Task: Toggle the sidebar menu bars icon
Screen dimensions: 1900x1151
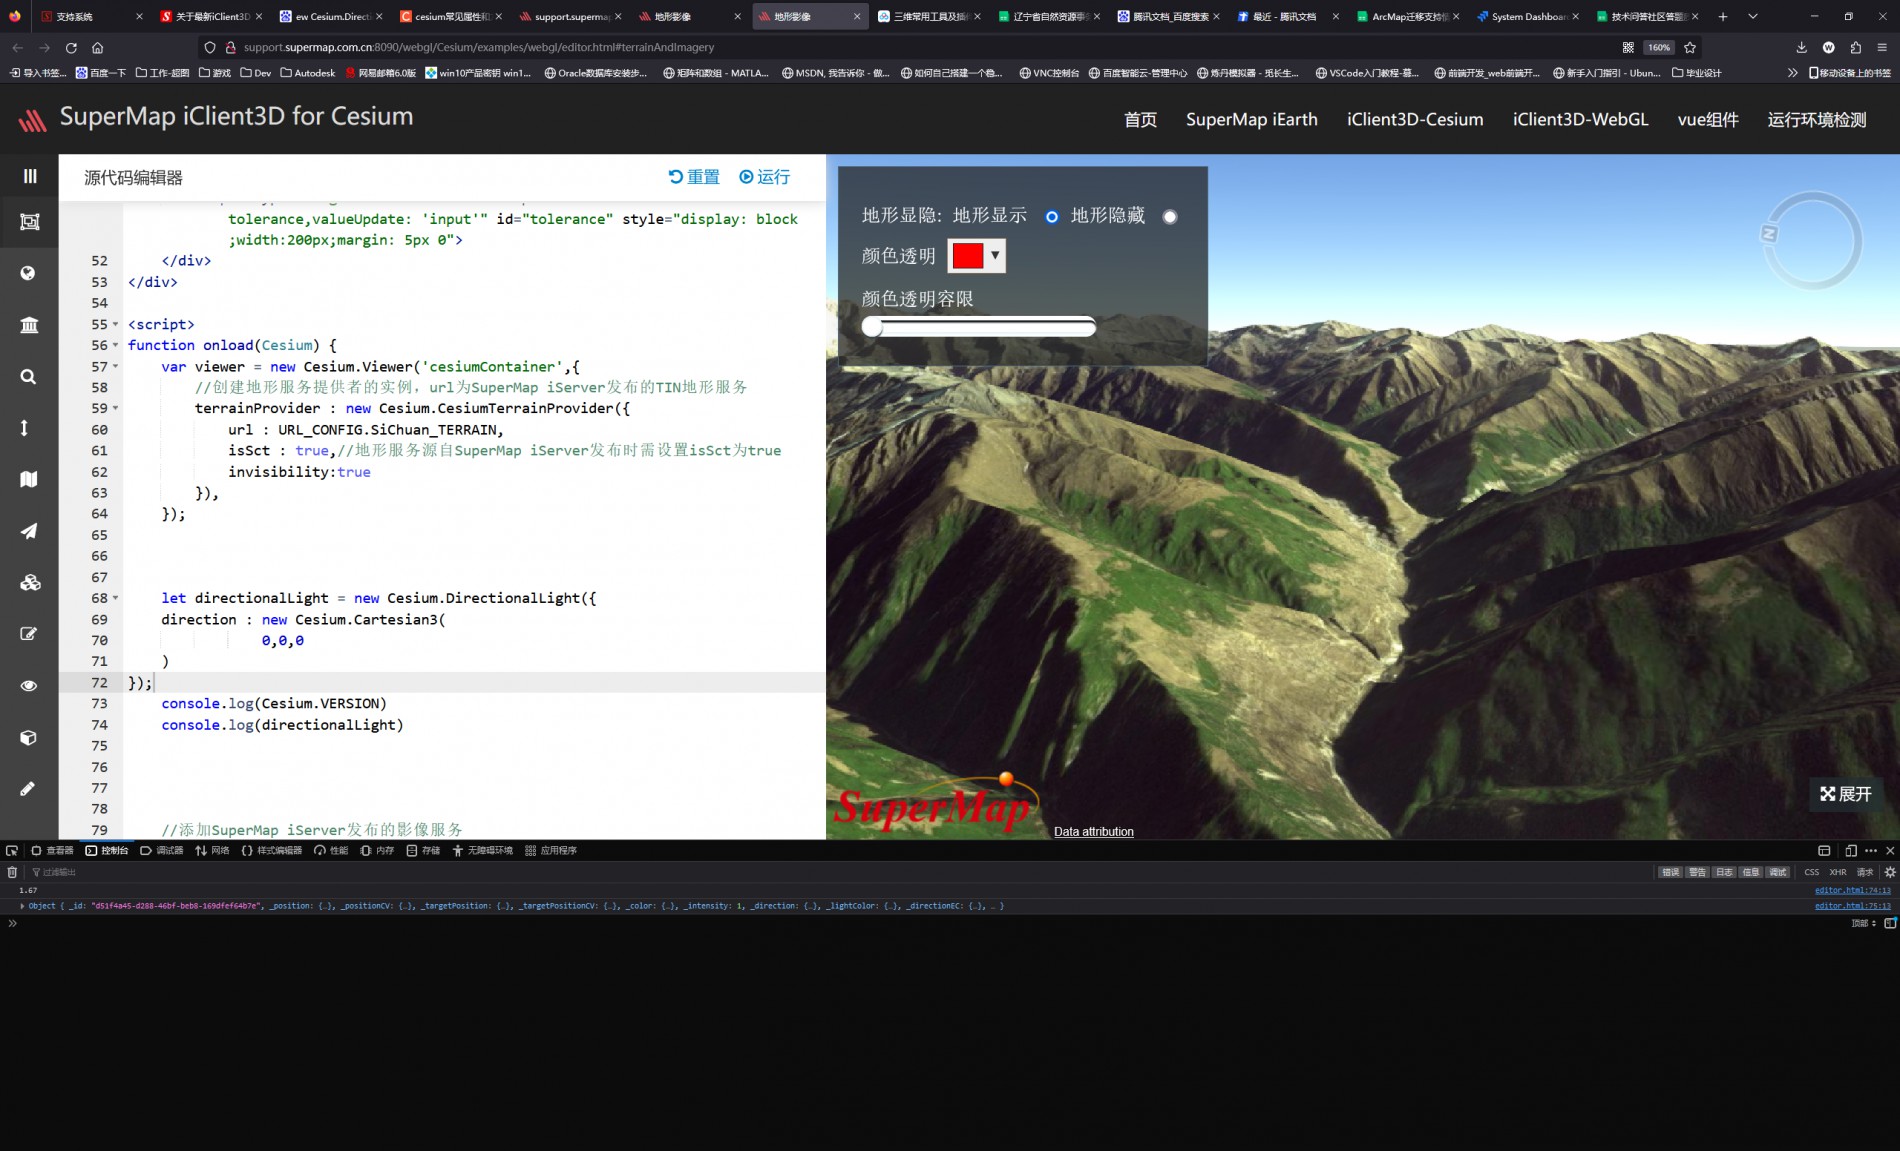Action: (x=30, y=176)
